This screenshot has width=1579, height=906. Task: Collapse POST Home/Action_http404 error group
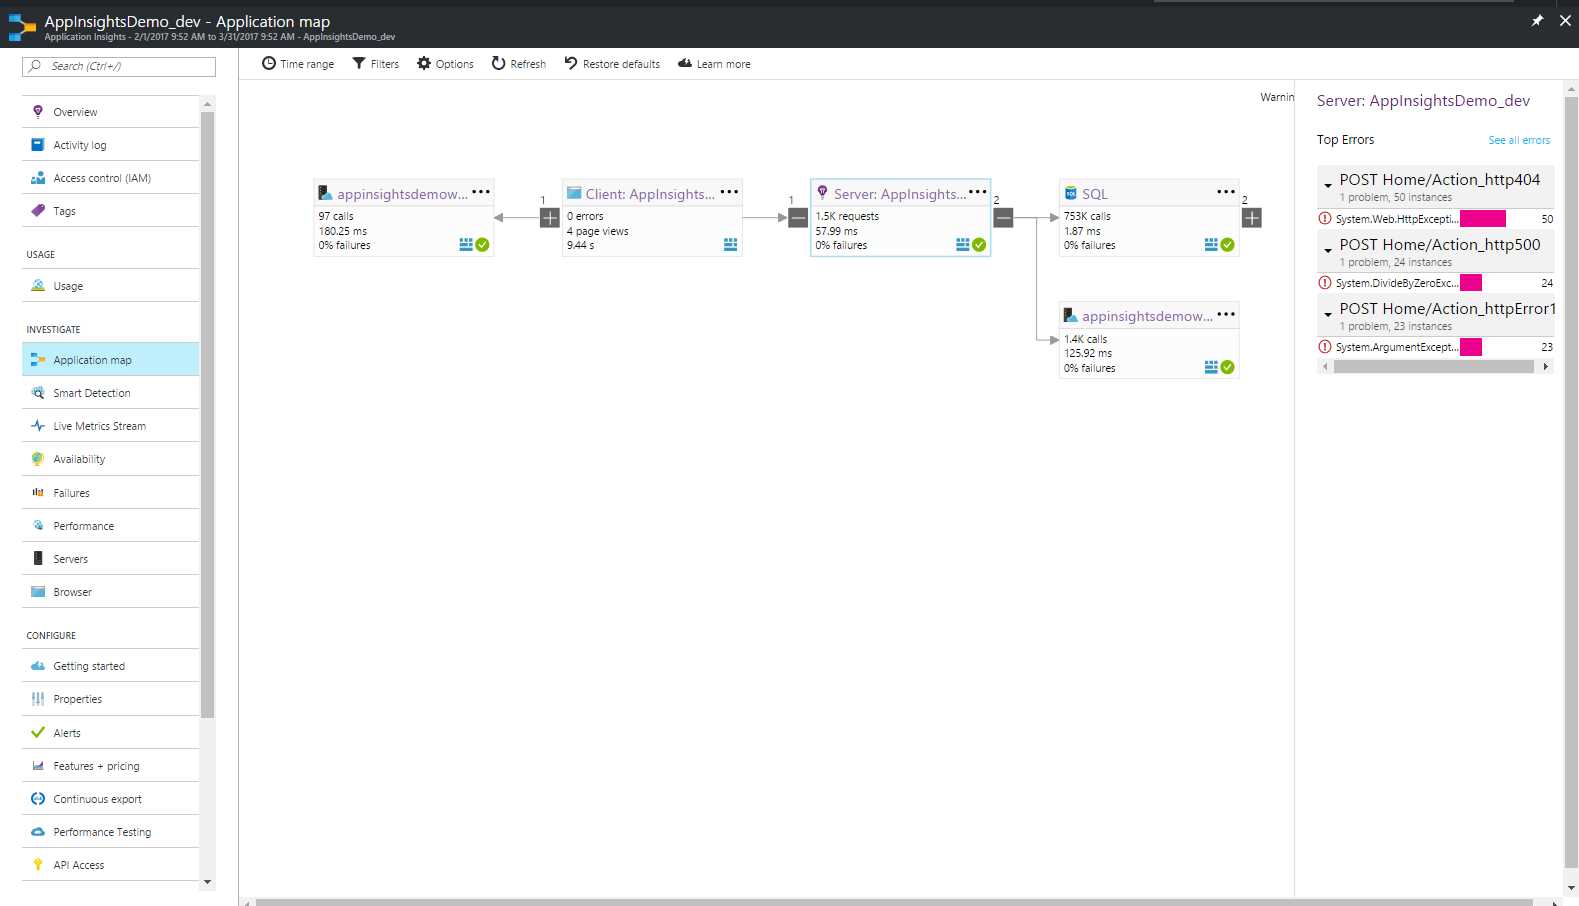[x=1328, y=185]
